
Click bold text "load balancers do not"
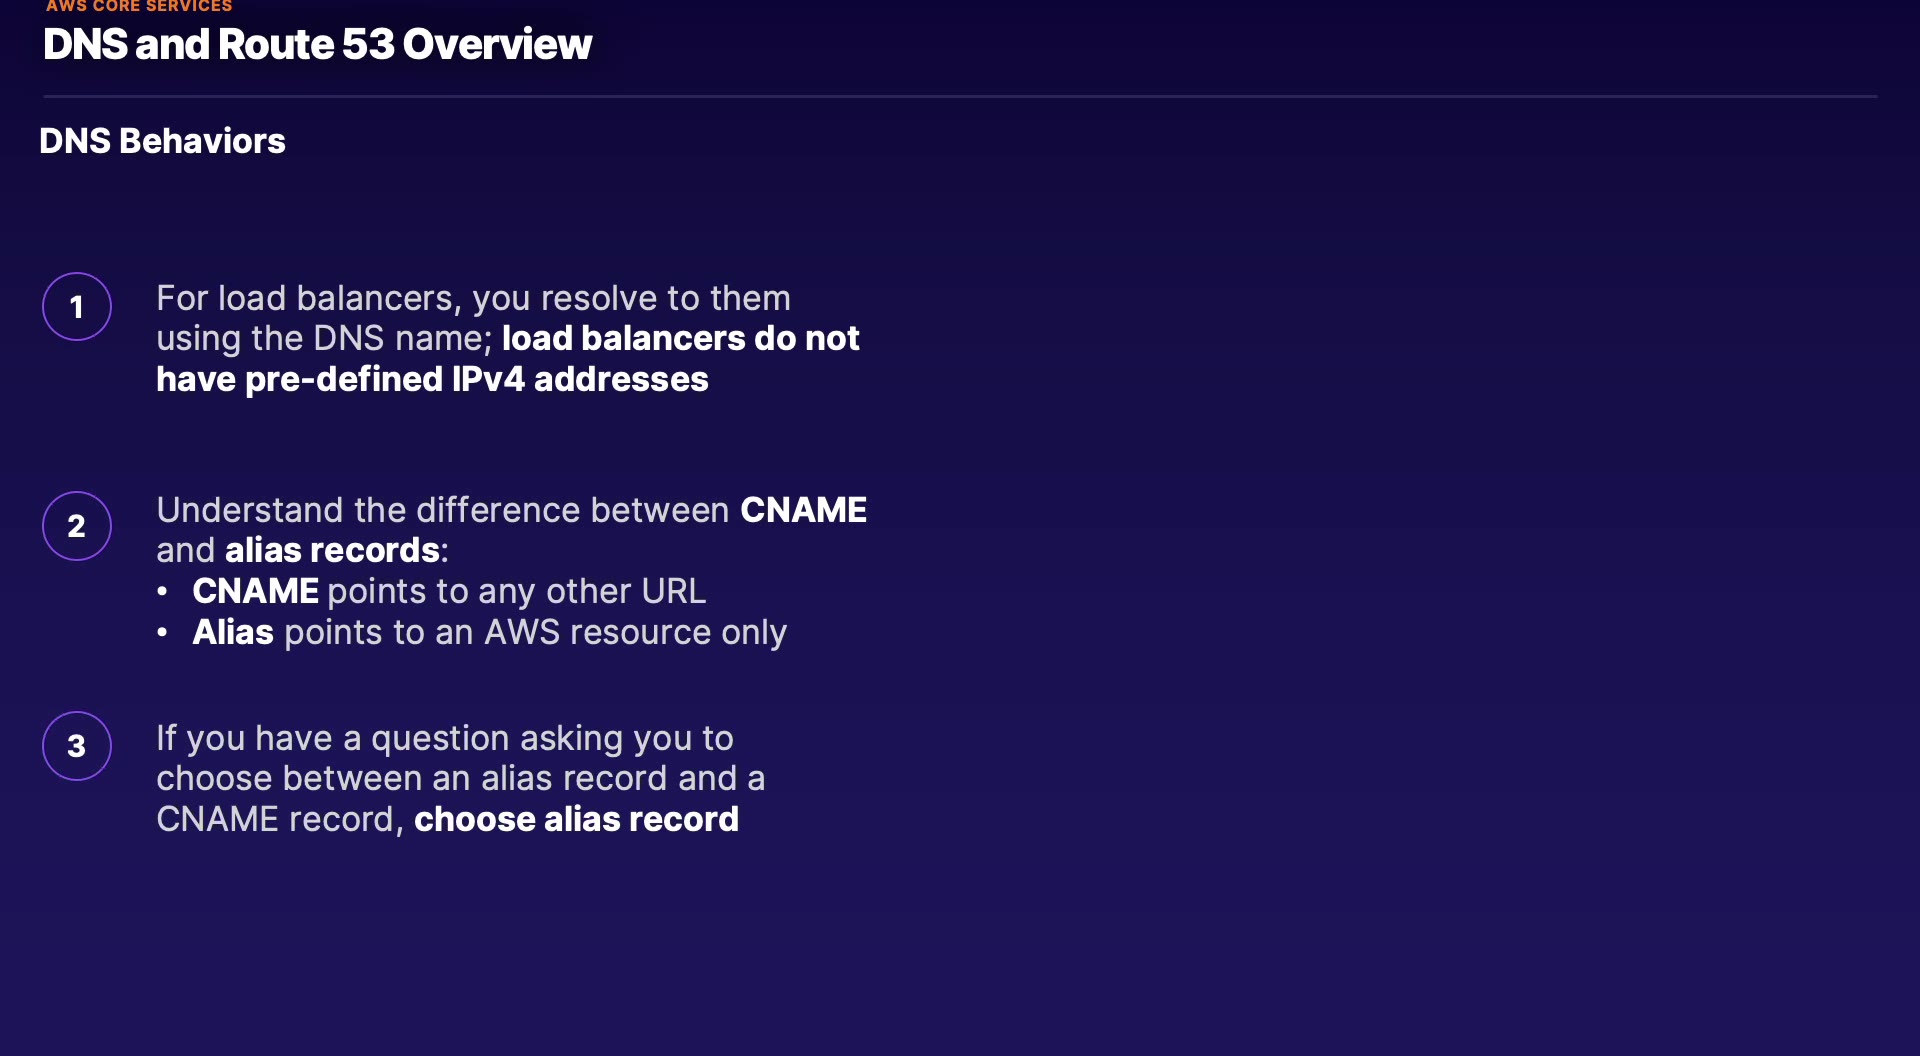click(x=680, y=339)
